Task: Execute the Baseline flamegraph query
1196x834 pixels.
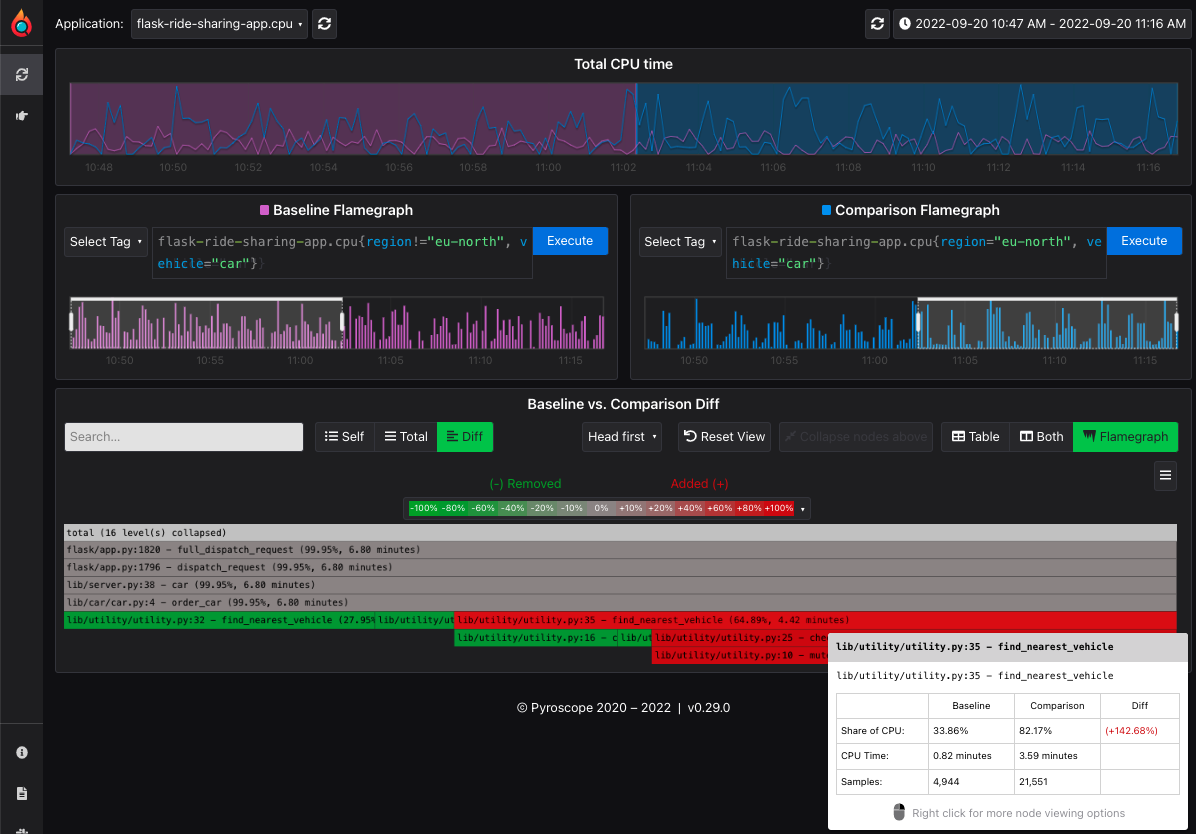Action: 570,241
